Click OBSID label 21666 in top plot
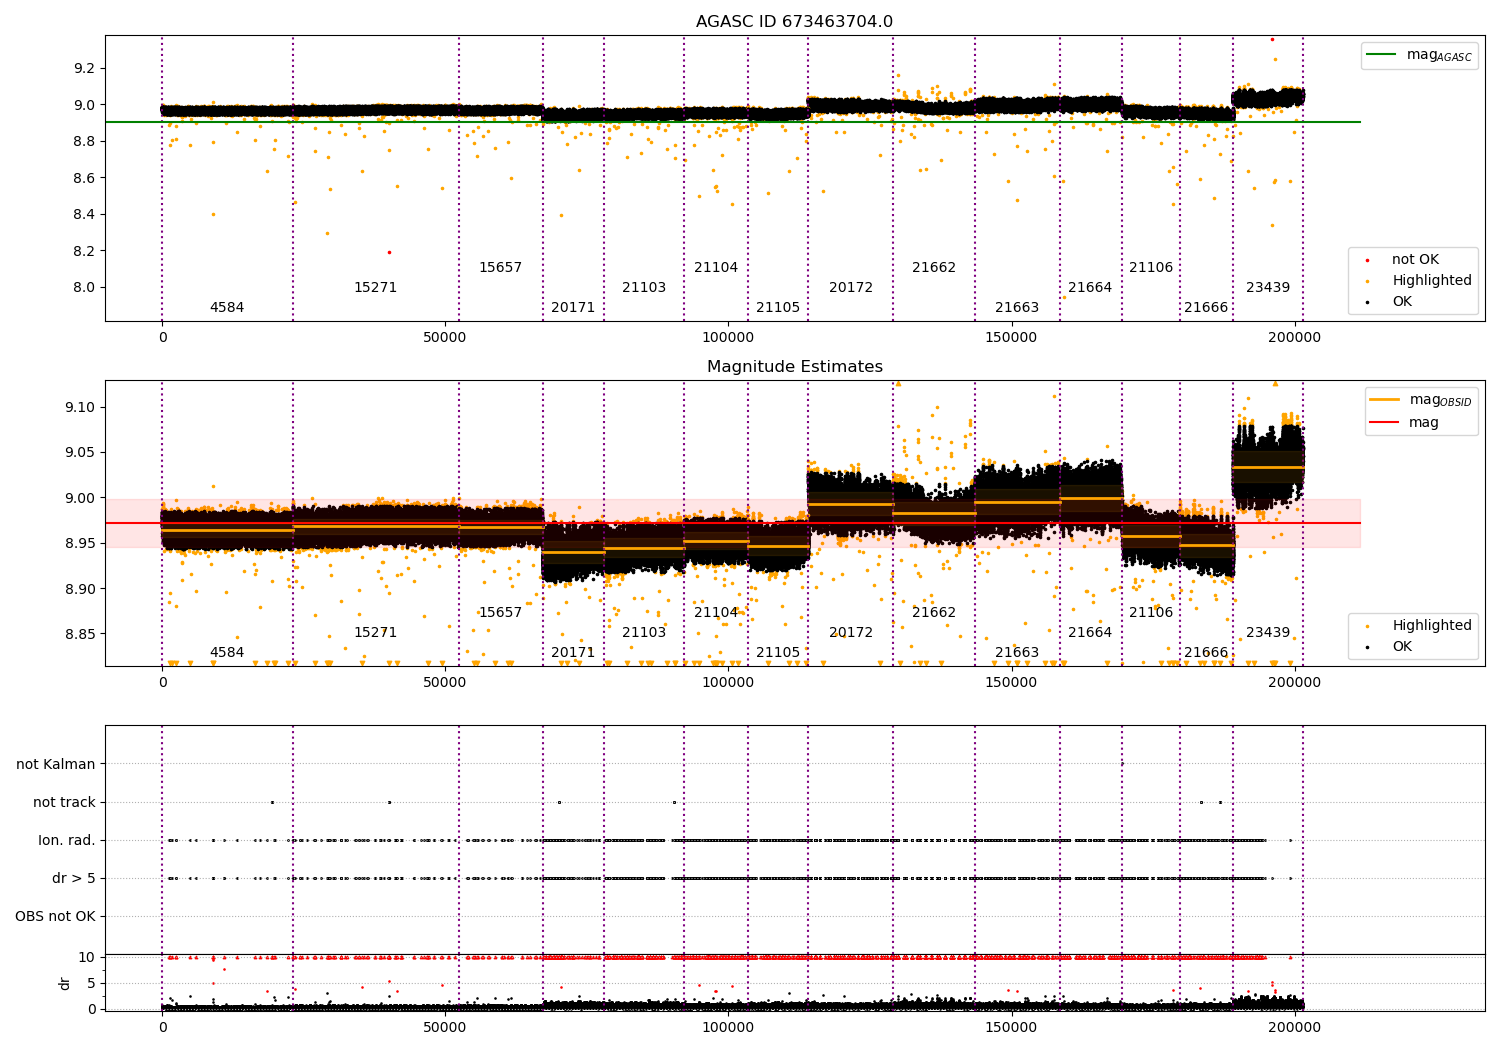The height and width of the screenshot is (1050, 1500). click(1206, 308)
